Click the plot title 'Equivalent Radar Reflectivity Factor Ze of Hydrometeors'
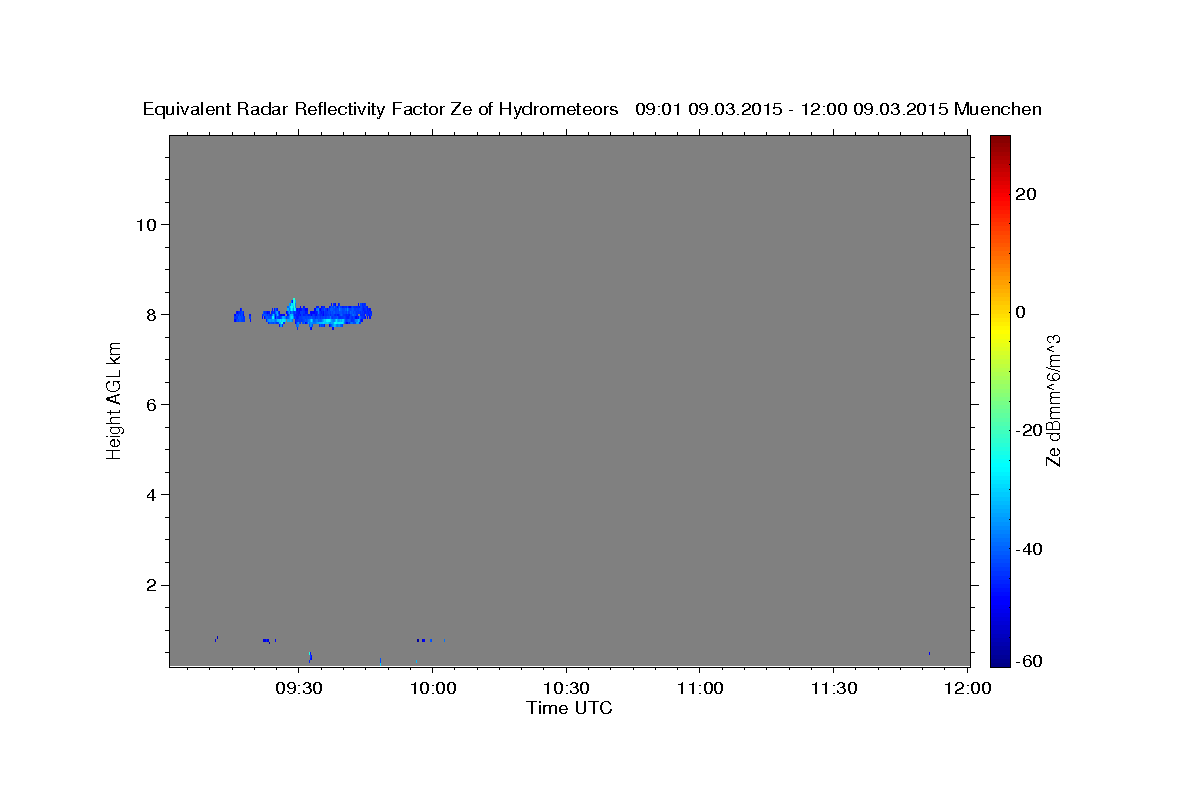1200x800 pixels. pos(380,109)
